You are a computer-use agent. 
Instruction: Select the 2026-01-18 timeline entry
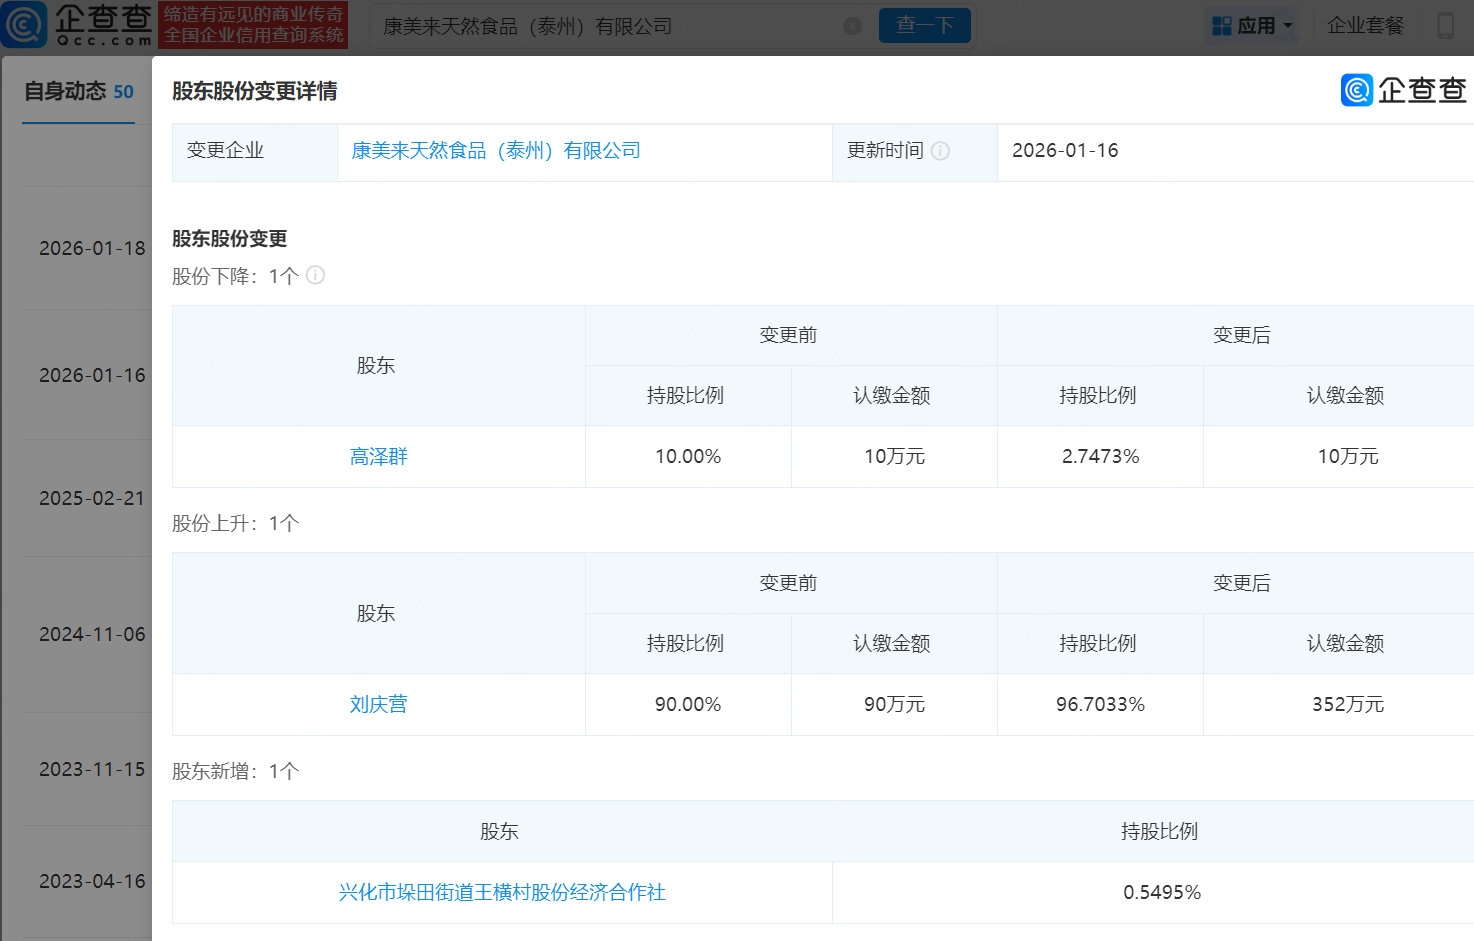(x=92, y=248)
